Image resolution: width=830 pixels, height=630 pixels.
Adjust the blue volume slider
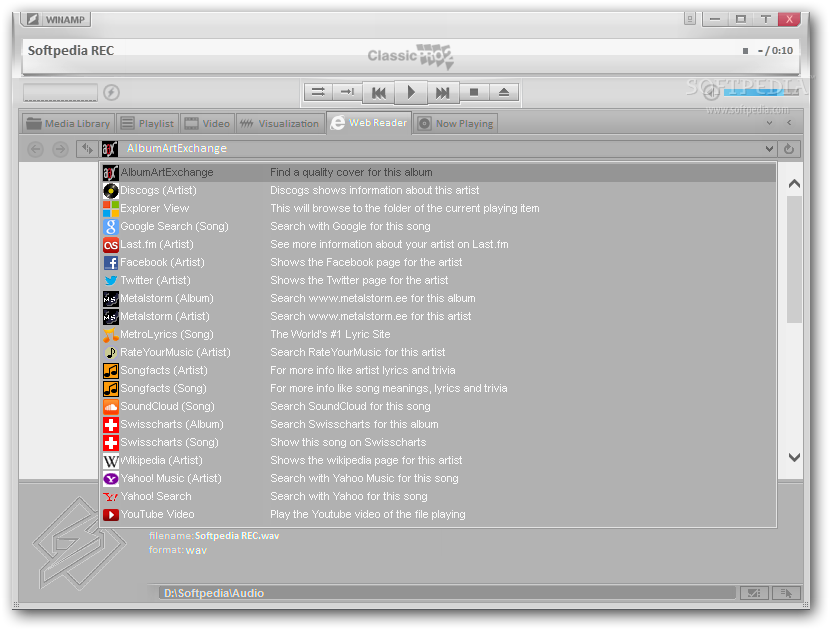click(761, 93)
